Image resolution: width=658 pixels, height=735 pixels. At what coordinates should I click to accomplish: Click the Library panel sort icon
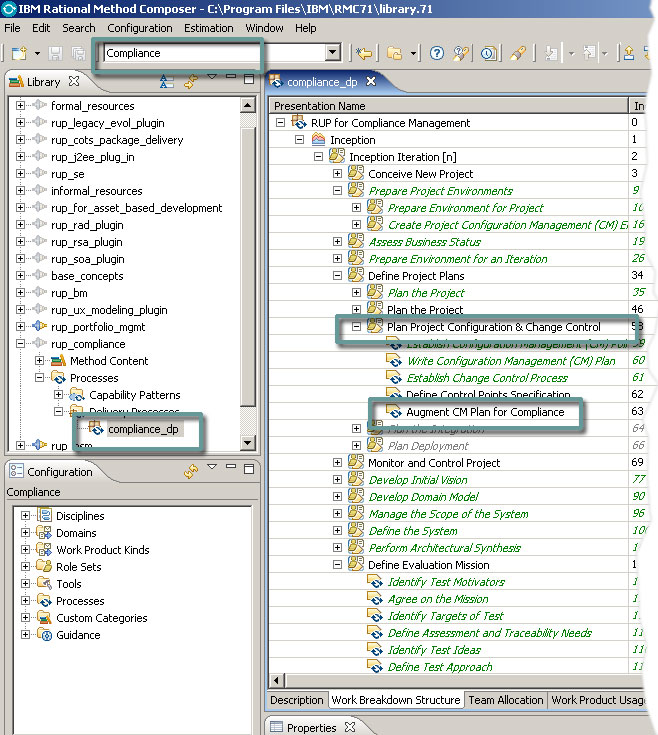point(166,81)
